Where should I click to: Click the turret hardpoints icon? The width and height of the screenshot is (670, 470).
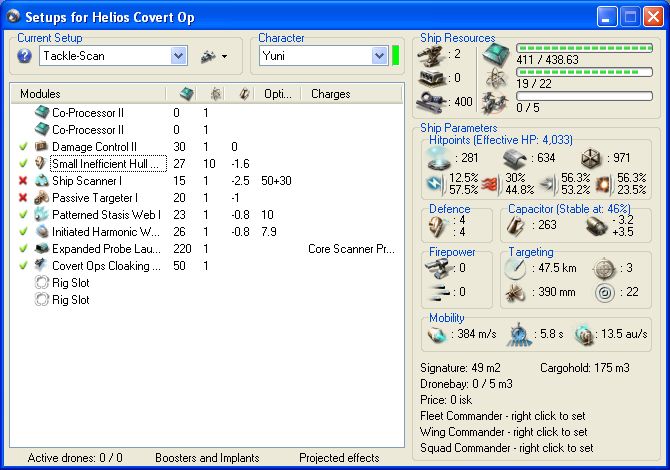point(431,56)
